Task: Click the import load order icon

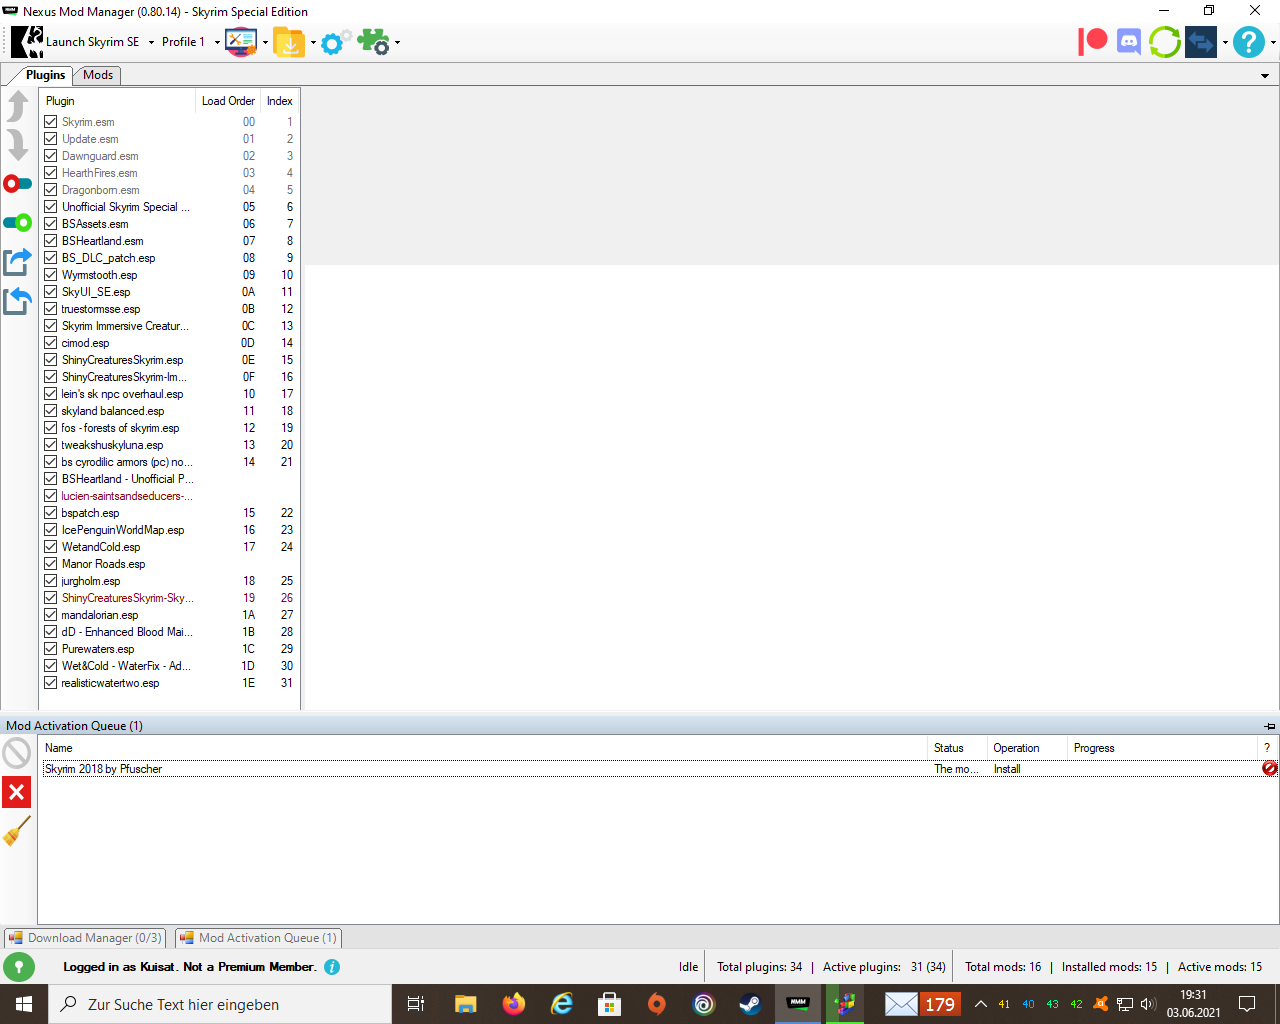Action: (18, 300)
